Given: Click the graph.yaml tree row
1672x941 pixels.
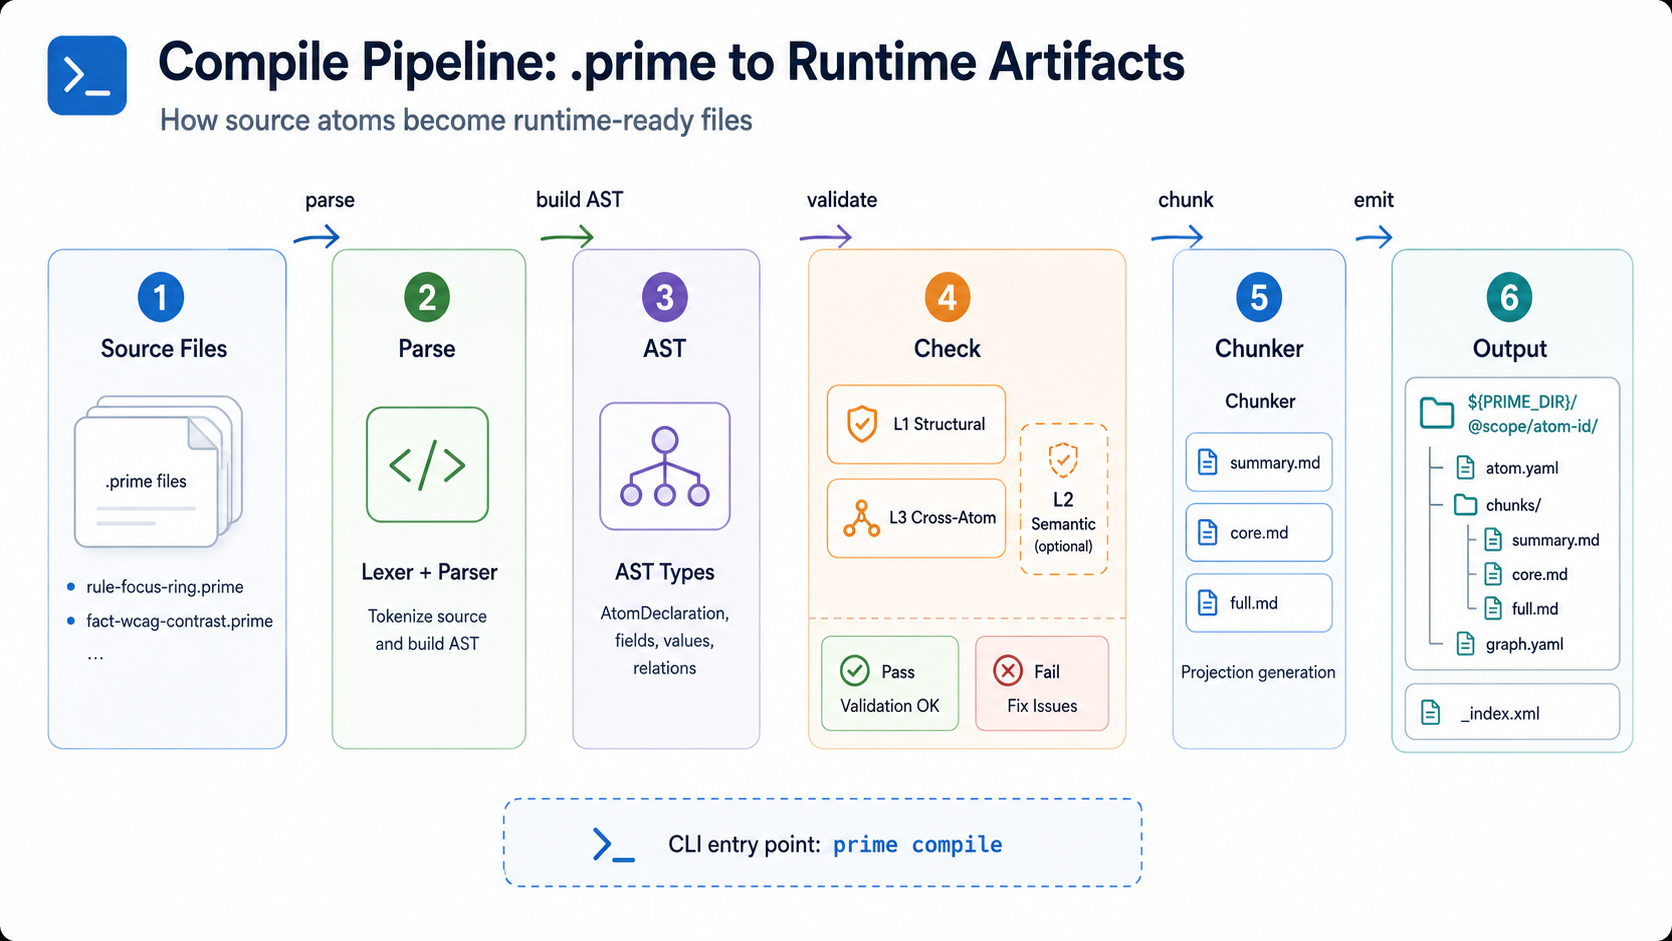Looking at the screenshot, I should tap(1510, 644).
